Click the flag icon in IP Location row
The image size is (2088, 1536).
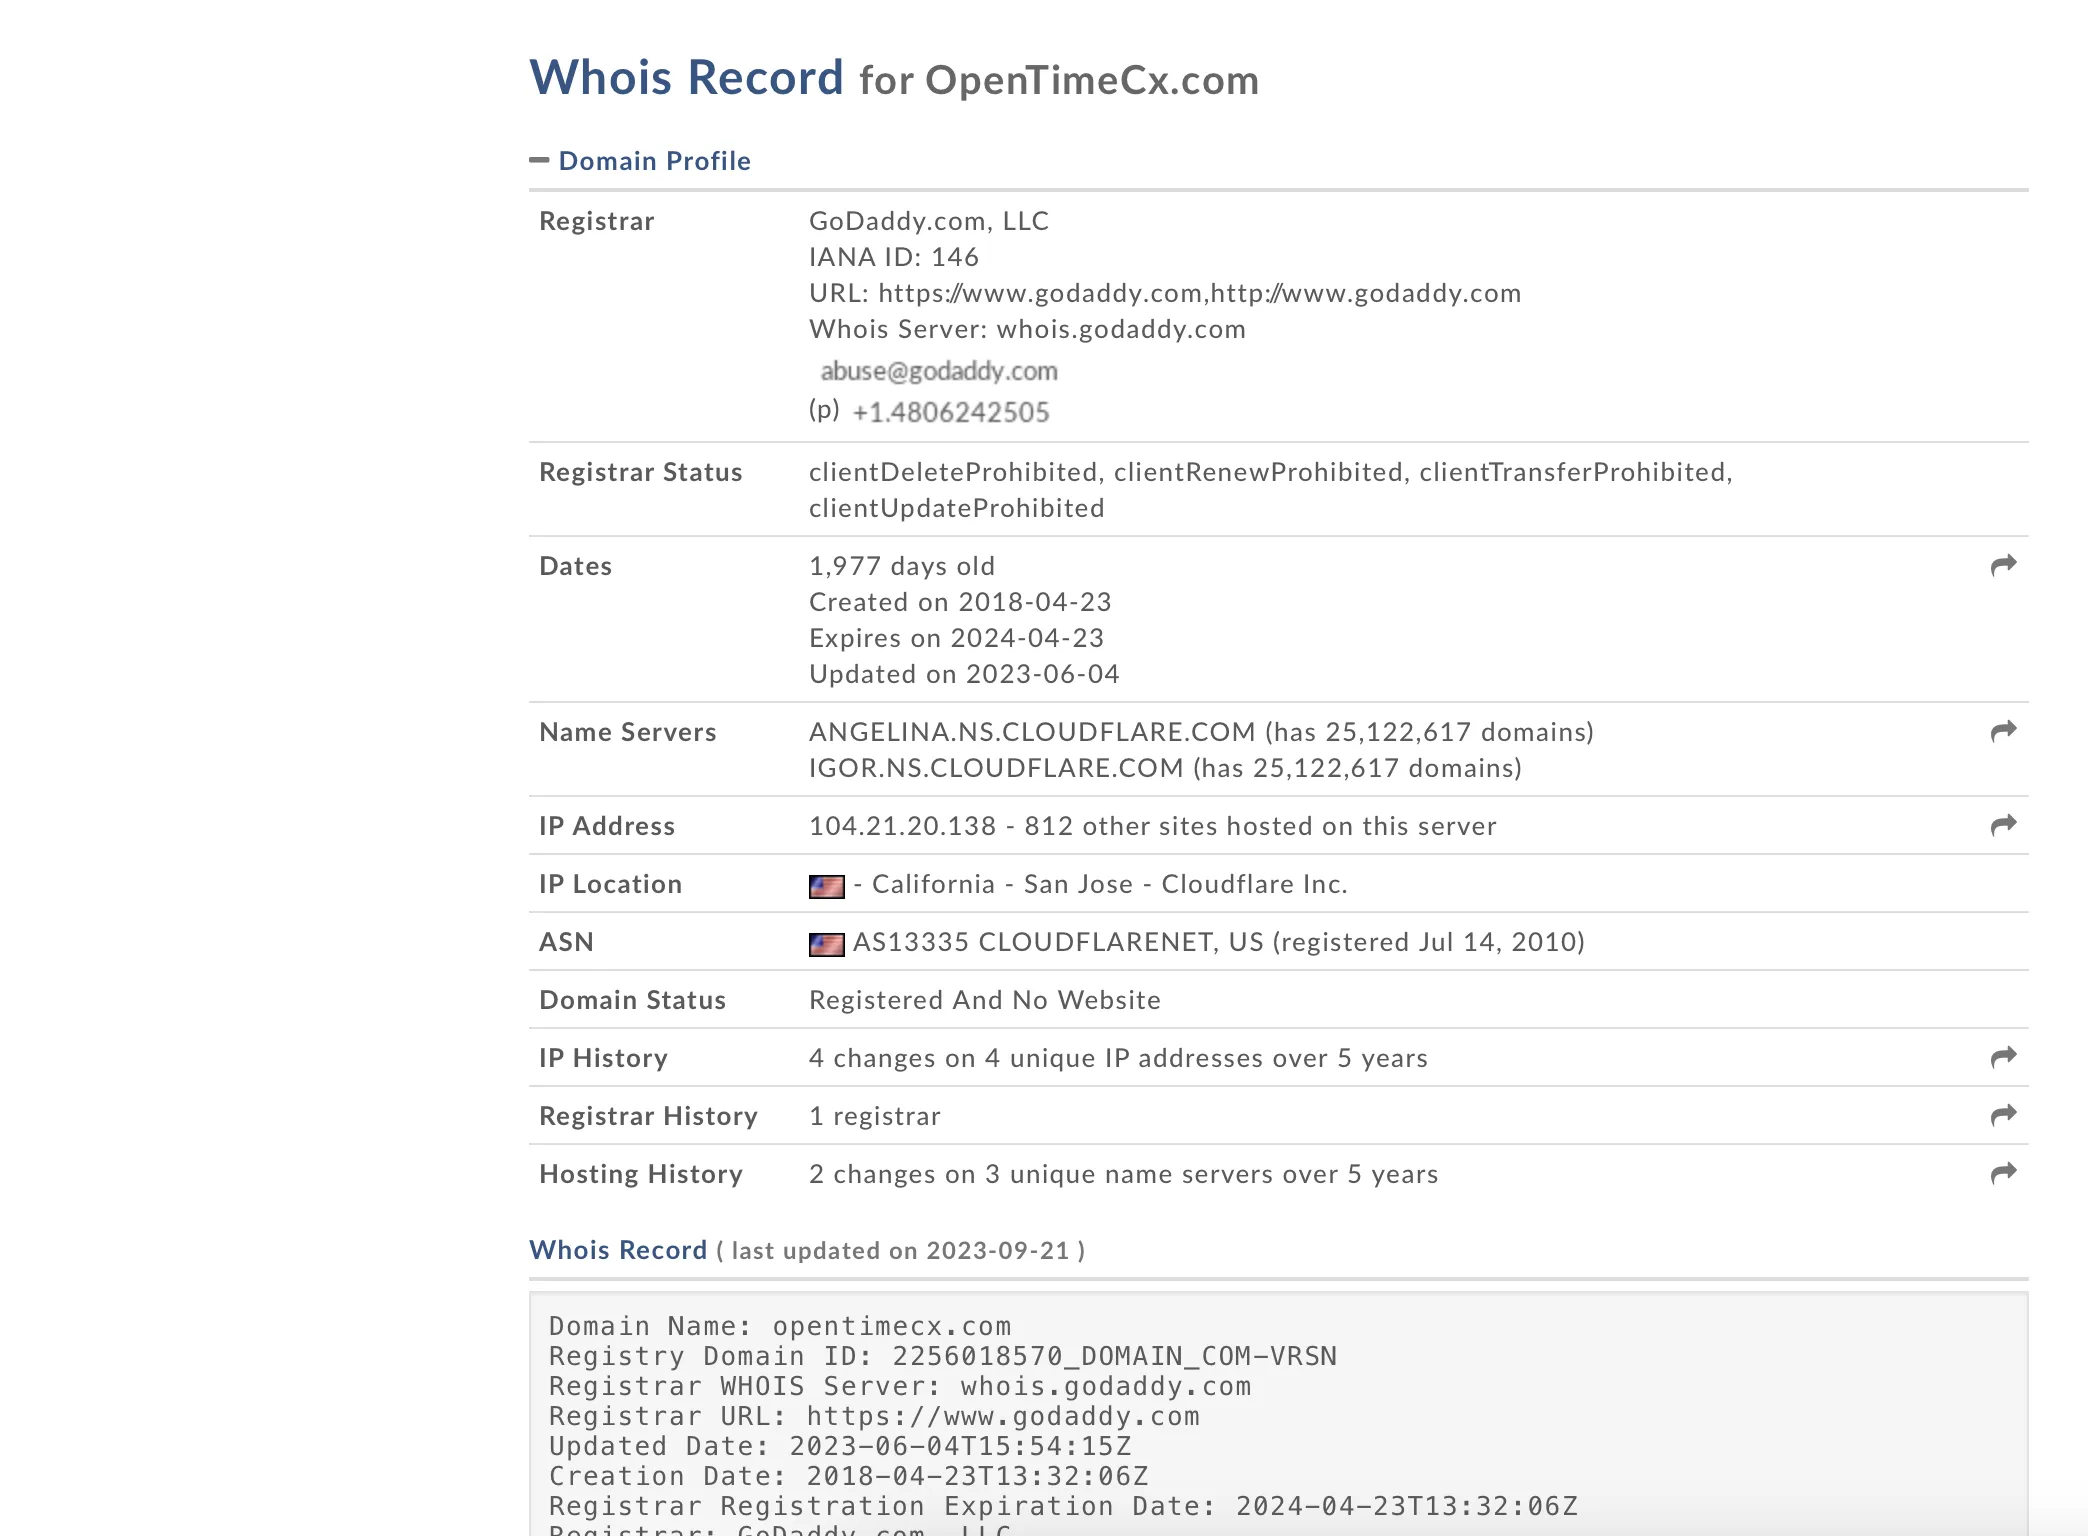[x=826, y=886]
